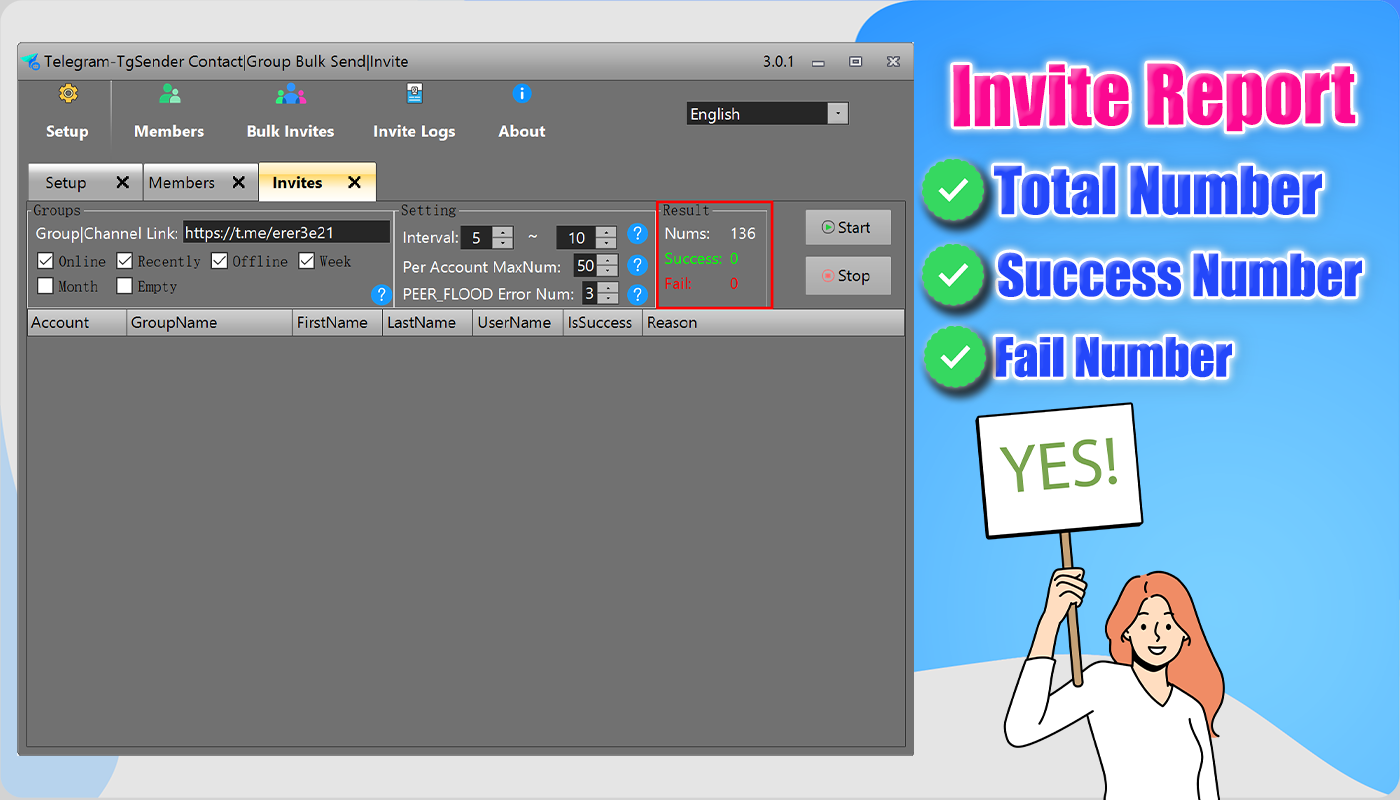Close the Invites tab
Image resolution: width=1400 pixels, height=800 pixels.
pyautogui.click(x=354, y=183)
